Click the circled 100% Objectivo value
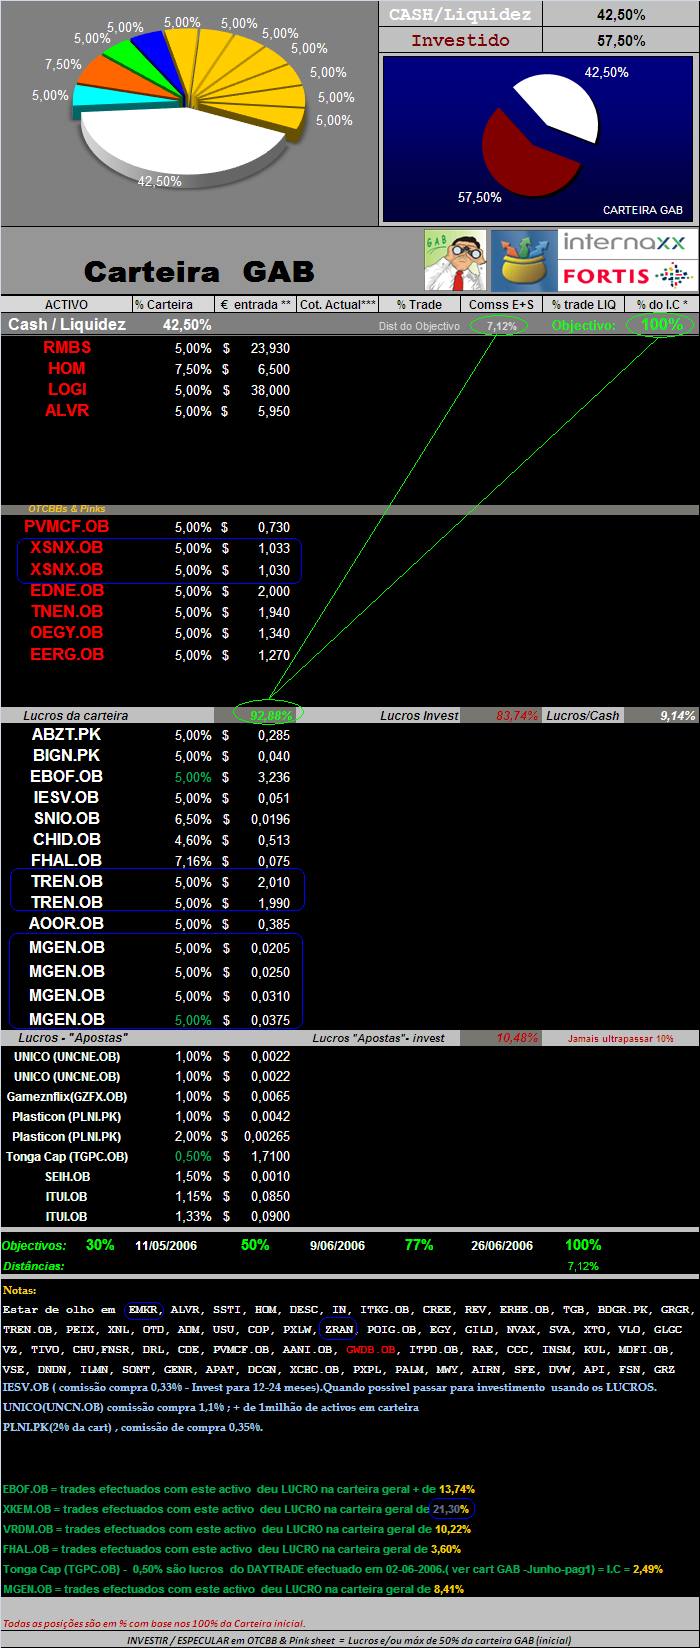This screenshot has height=1648, width=700. coord(661,324)
